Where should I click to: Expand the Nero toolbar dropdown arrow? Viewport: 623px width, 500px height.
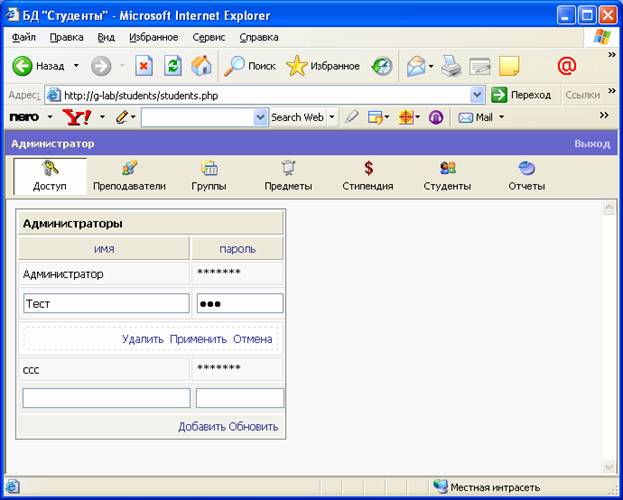point(50,117)
